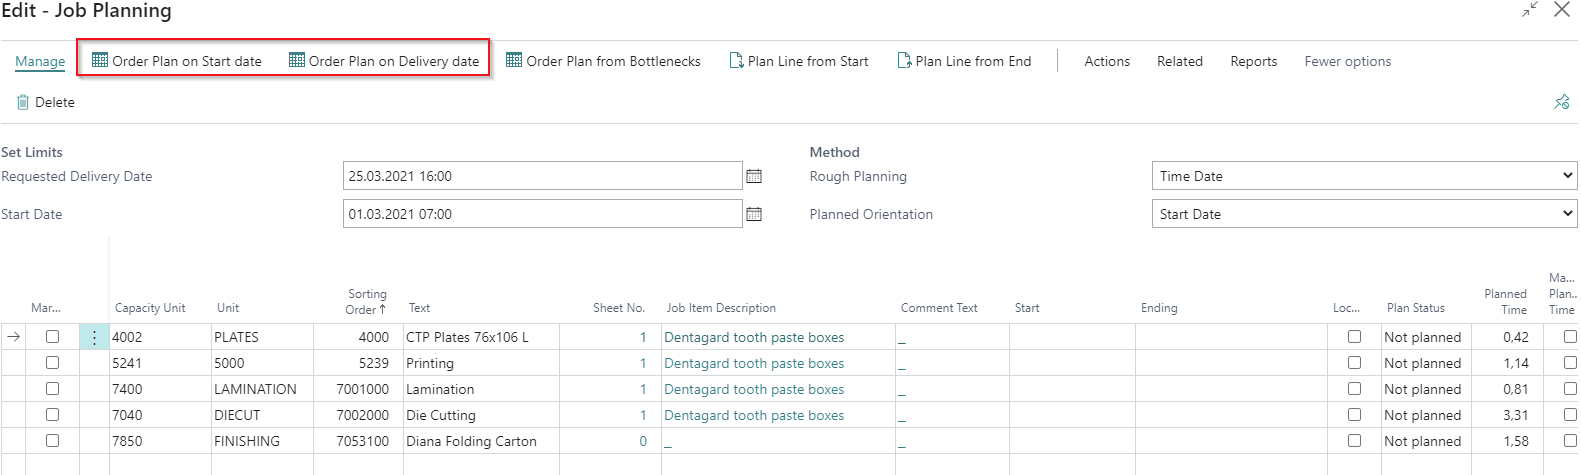Image resolution: width=1581 pixels, height=475 pixels.
Task: Open Dentagard link in CTP Plates row
Action: (x=754, y=338)
